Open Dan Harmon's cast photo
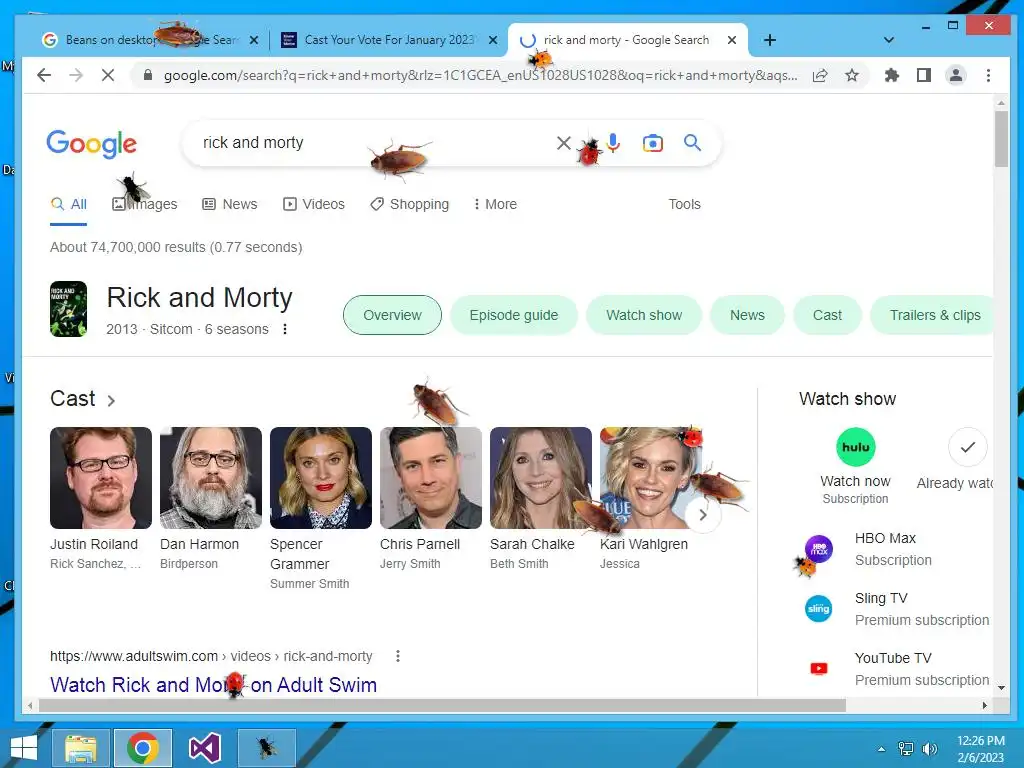The image size is (1024, 768). pyautogui.click(x=211, y=478)
